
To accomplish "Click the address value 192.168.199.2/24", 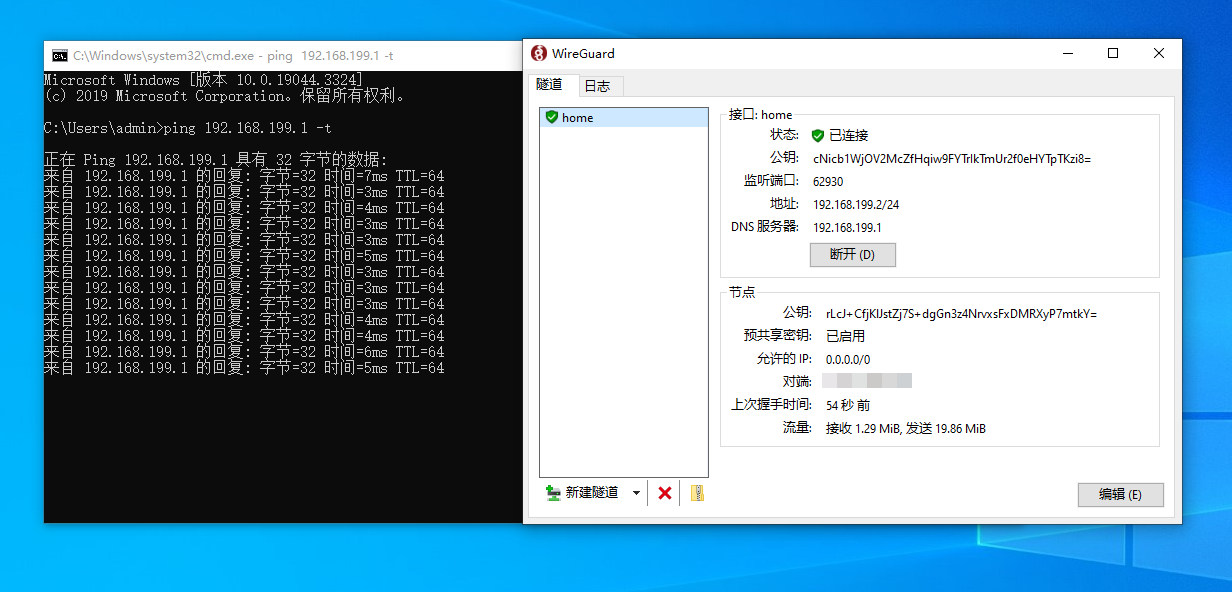I will click(856, 204).
